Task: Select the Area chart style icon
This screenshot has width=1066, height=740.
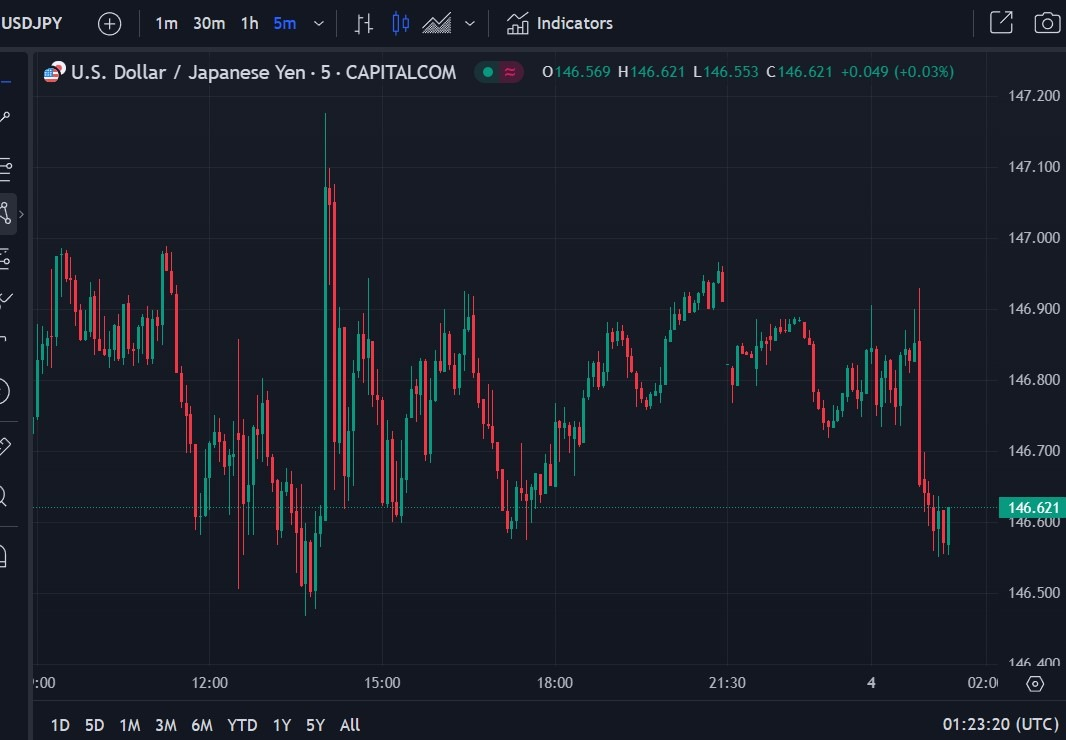Action: tap(436, 24)
